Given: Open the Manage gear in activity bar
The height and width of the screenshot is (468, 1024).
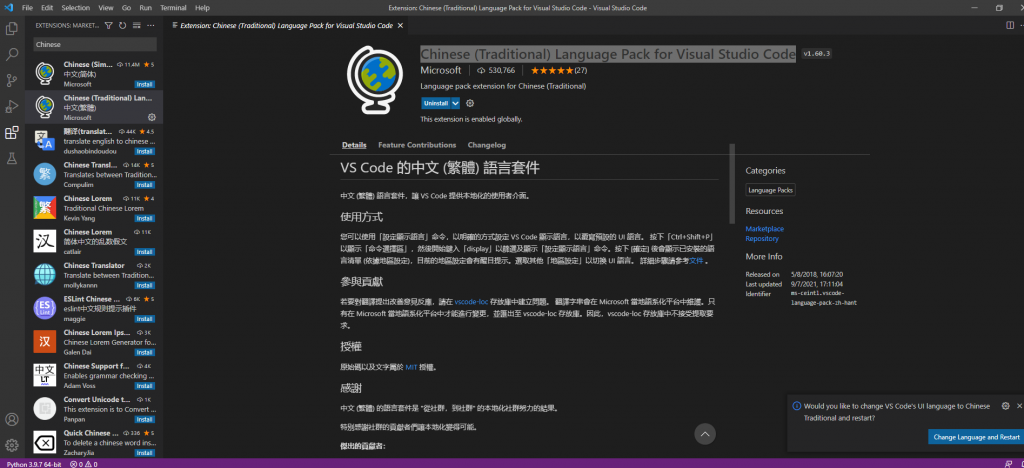Looking at the screenshot, I should tap(12, 446).
